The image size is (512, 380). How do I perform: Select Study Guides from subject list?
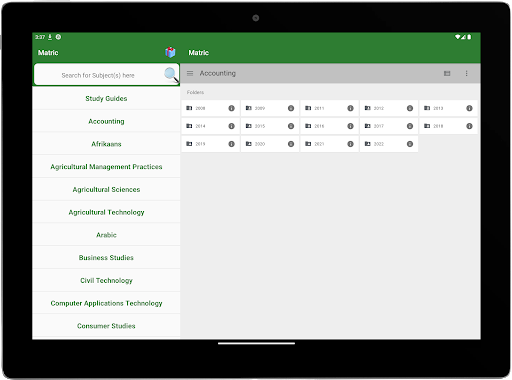(x=106, y=98)
